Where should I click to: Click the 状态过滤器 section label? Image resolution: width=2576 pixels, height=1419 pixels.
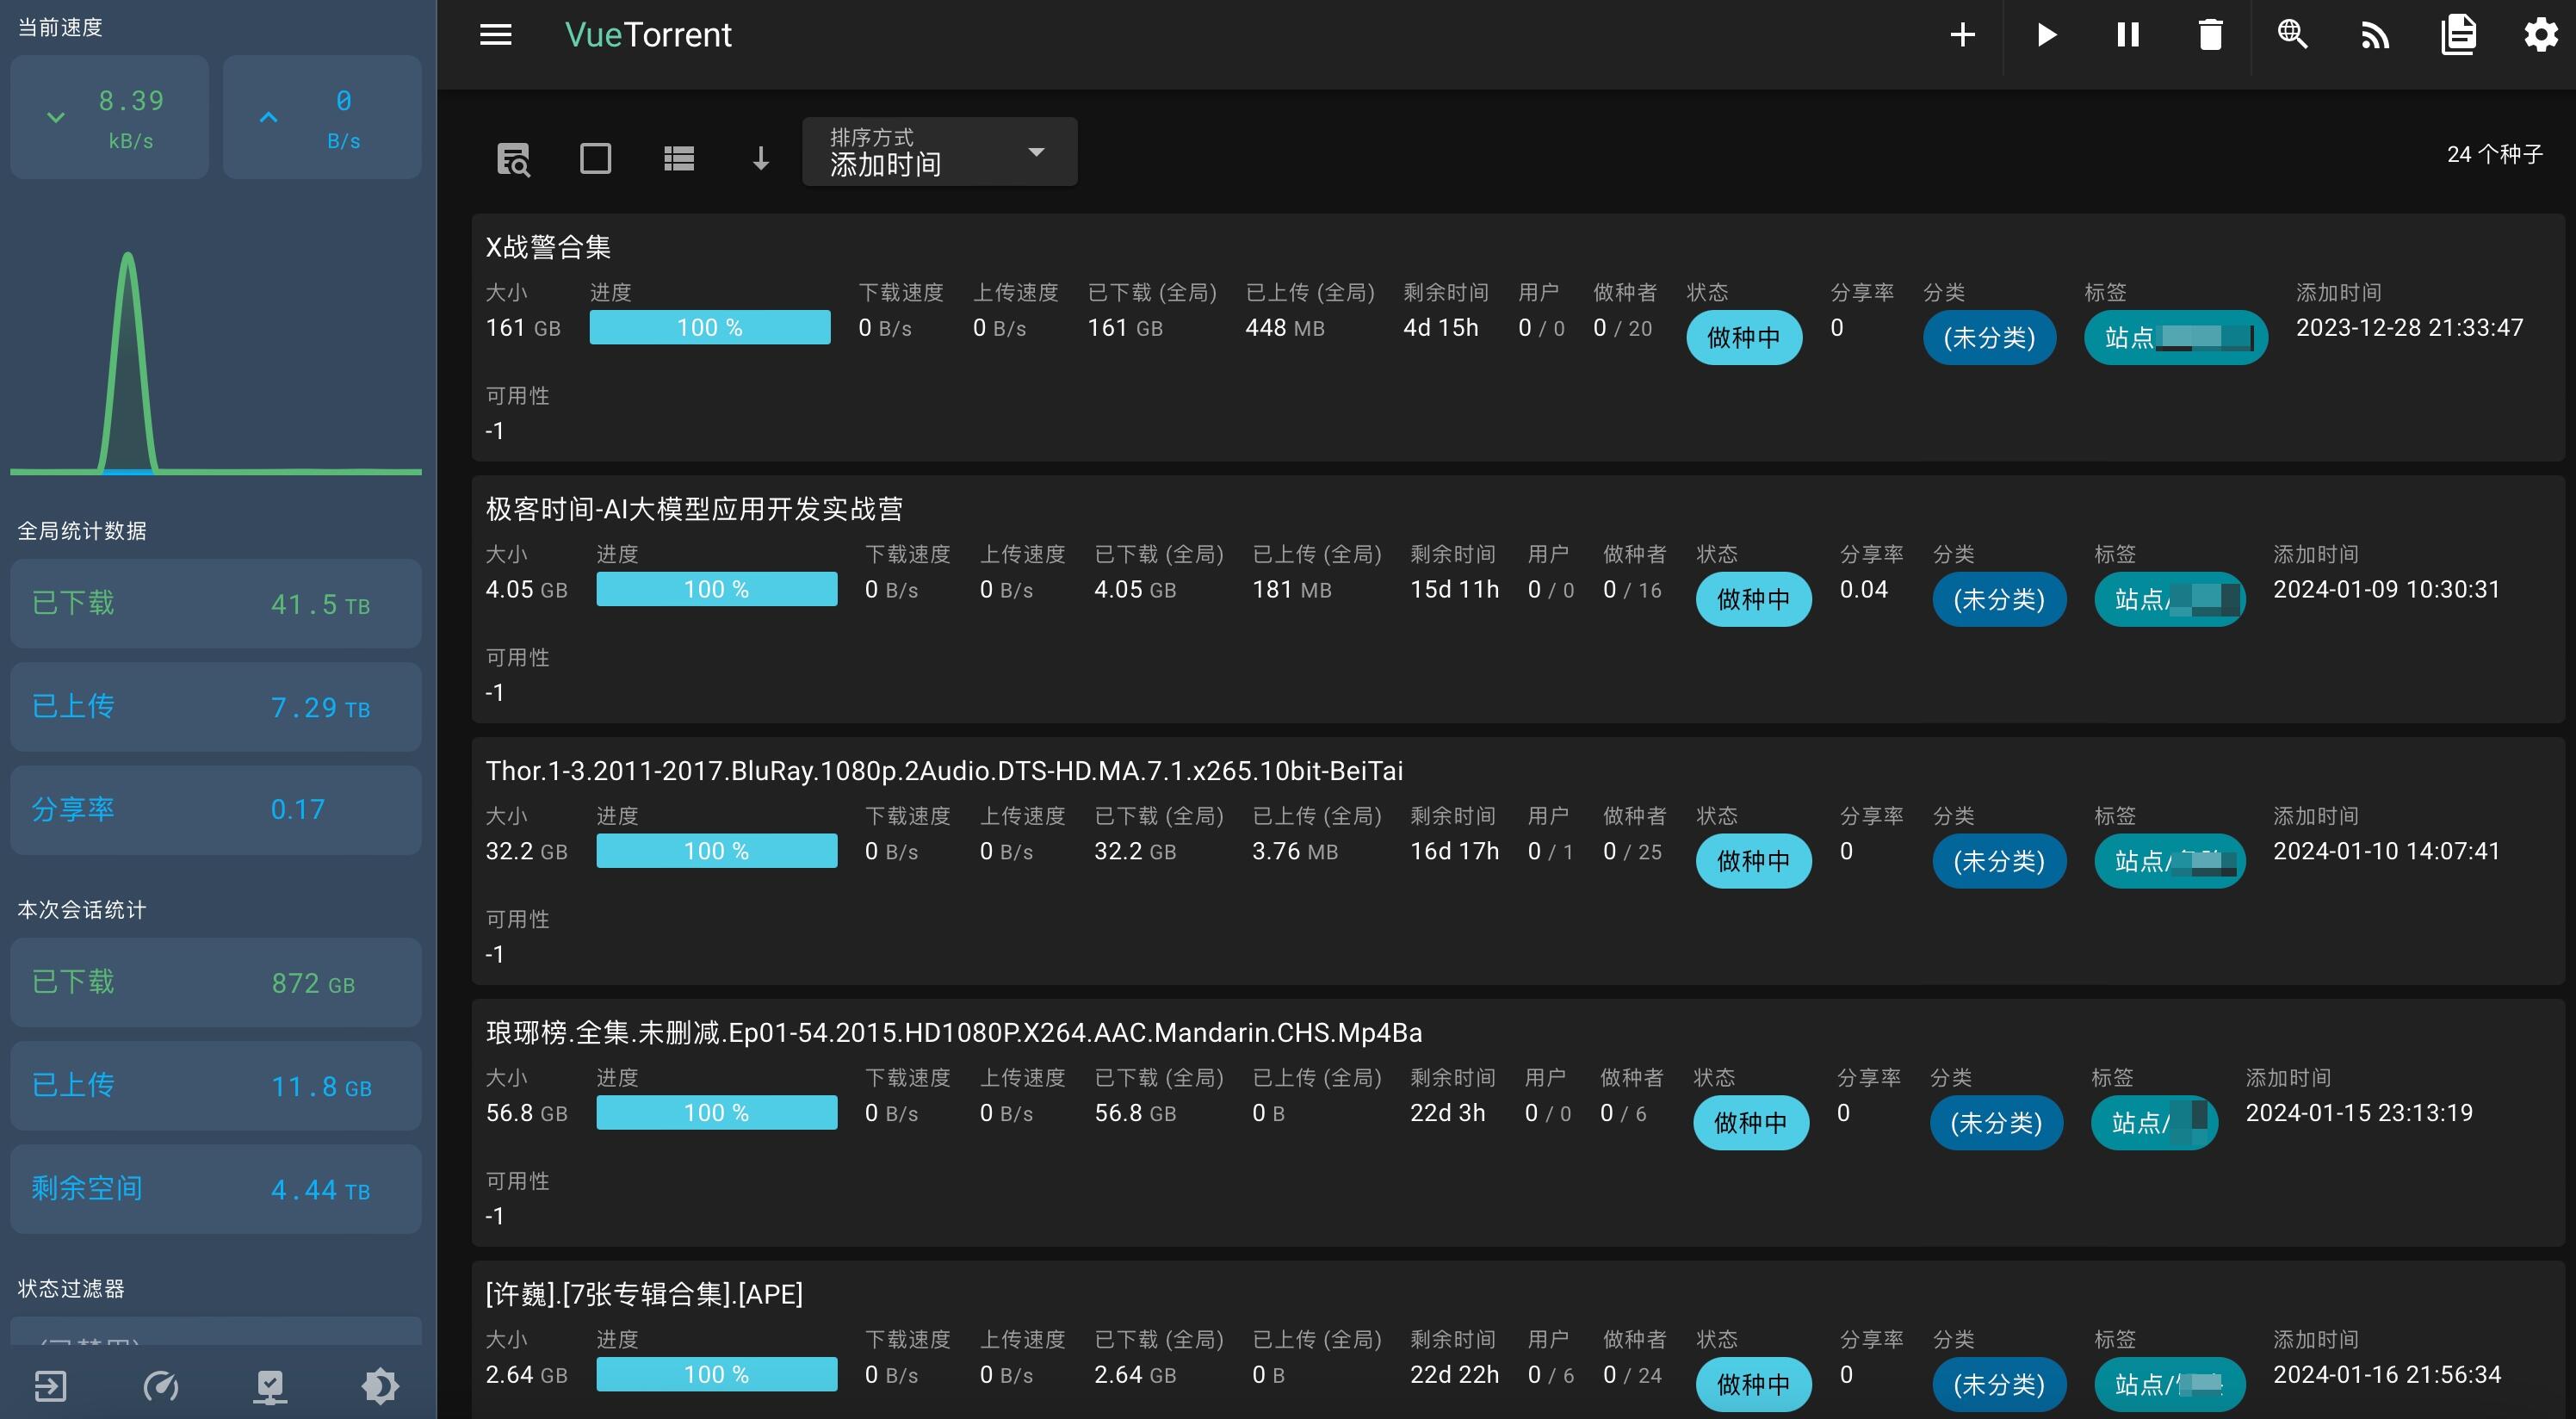[71, 1289]
